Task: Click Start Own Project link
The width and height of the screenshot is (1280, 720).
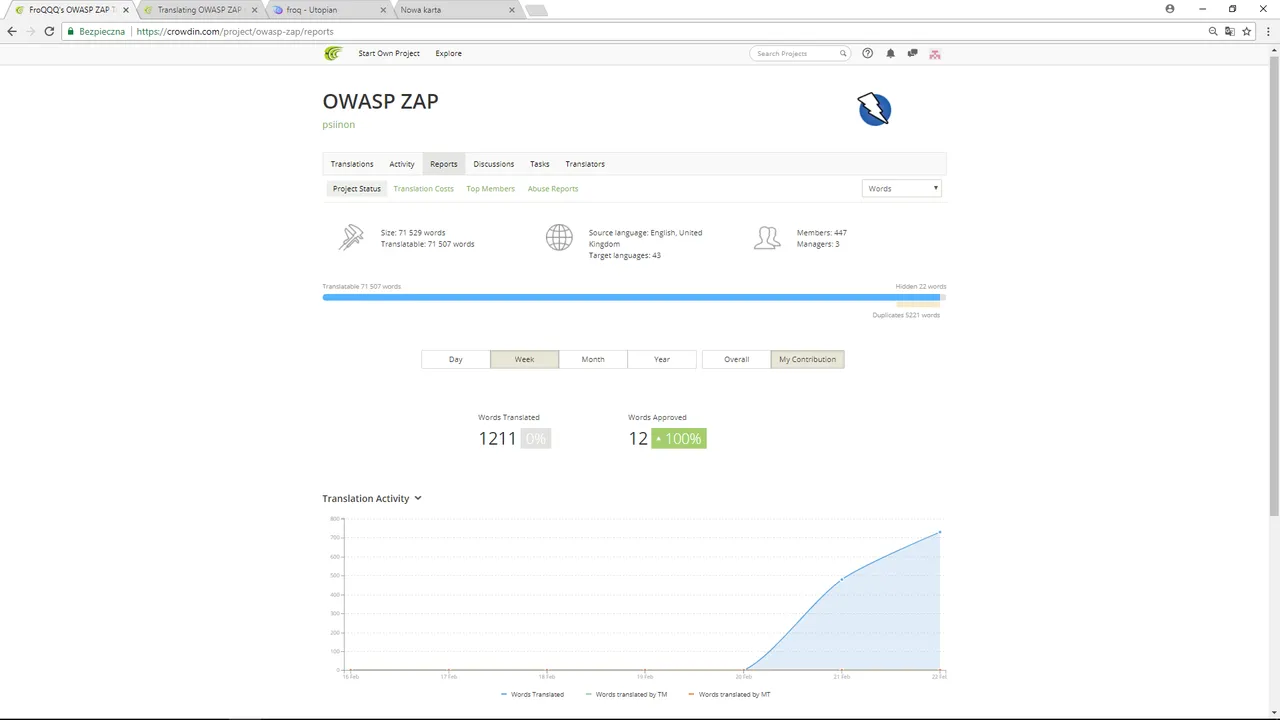Action: tap(389, 53)
